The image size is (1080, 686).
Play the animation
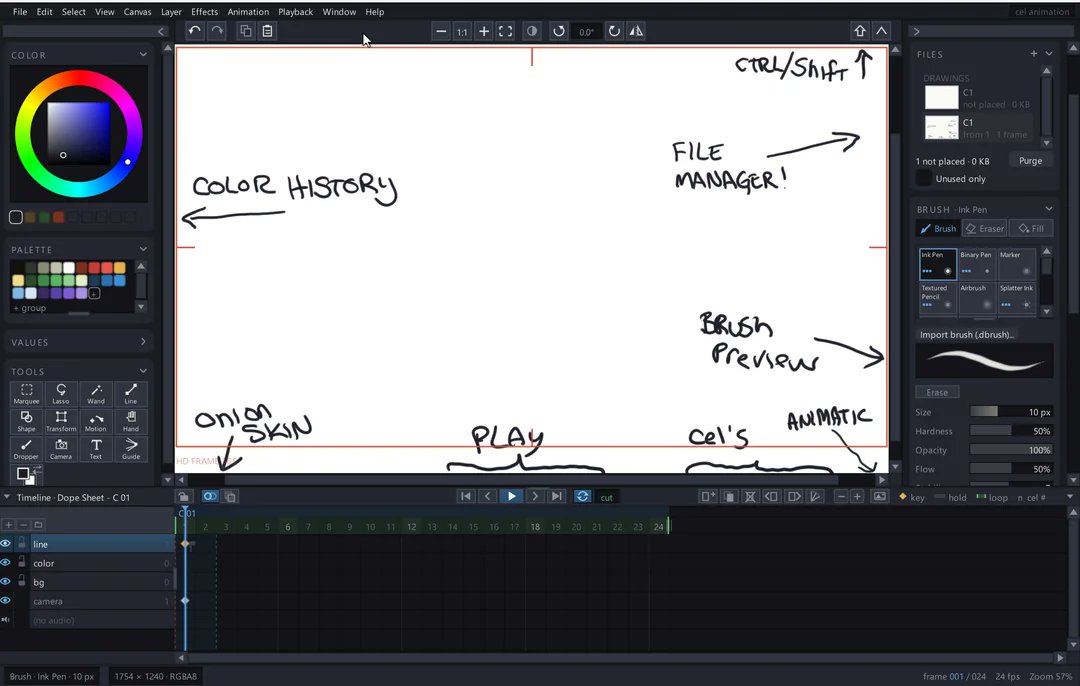pyautogui.click(x=511, y=496)
